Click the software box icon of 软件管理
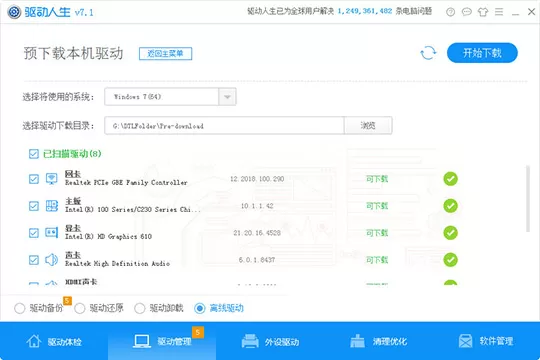The image size is (540, 360). [x=465, y=341]
